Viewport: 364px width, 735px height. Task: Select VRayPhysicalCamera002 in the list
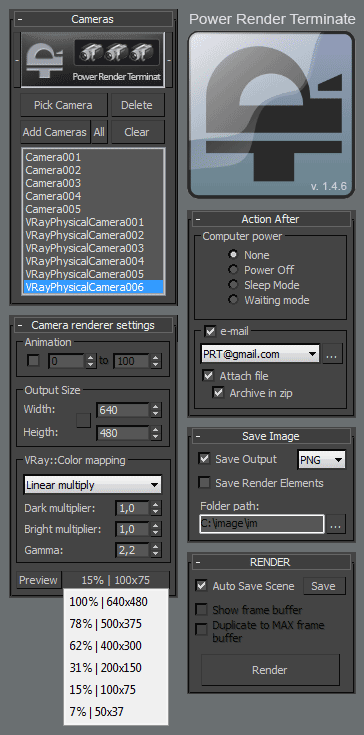[x=93, y=235]
